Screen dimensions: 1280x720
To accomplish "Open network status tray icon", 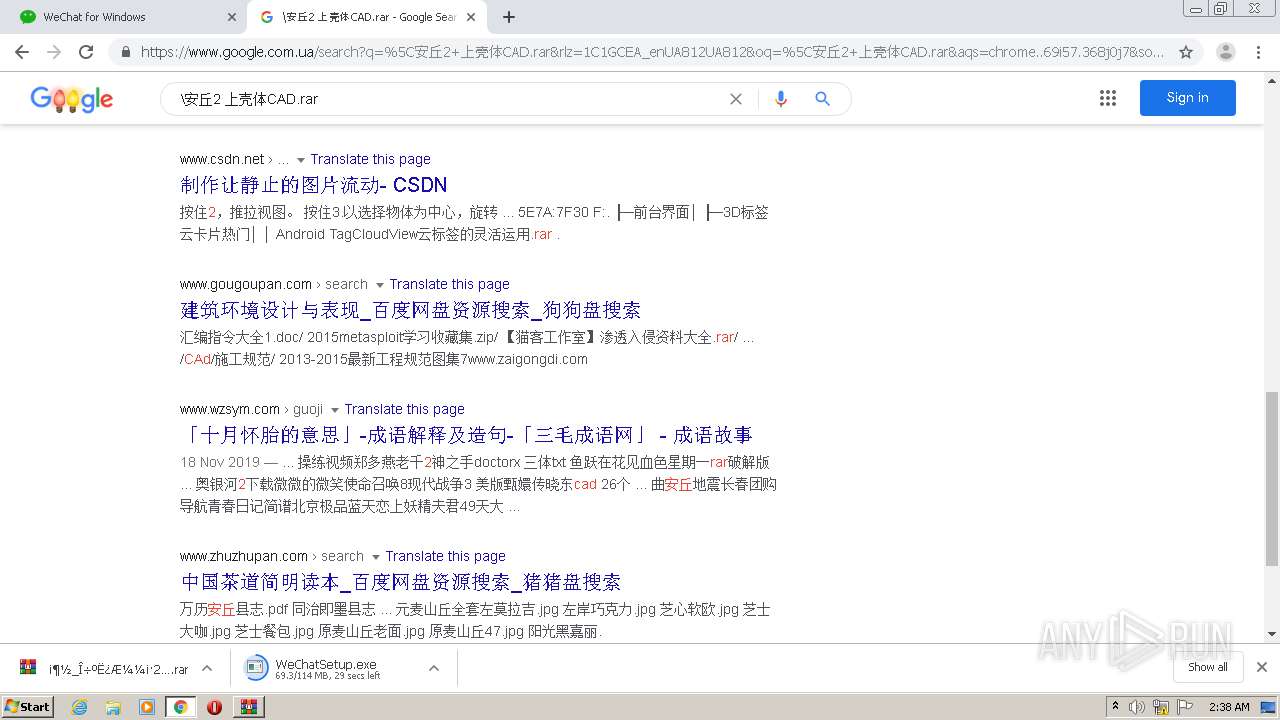I will (1161, 707).
